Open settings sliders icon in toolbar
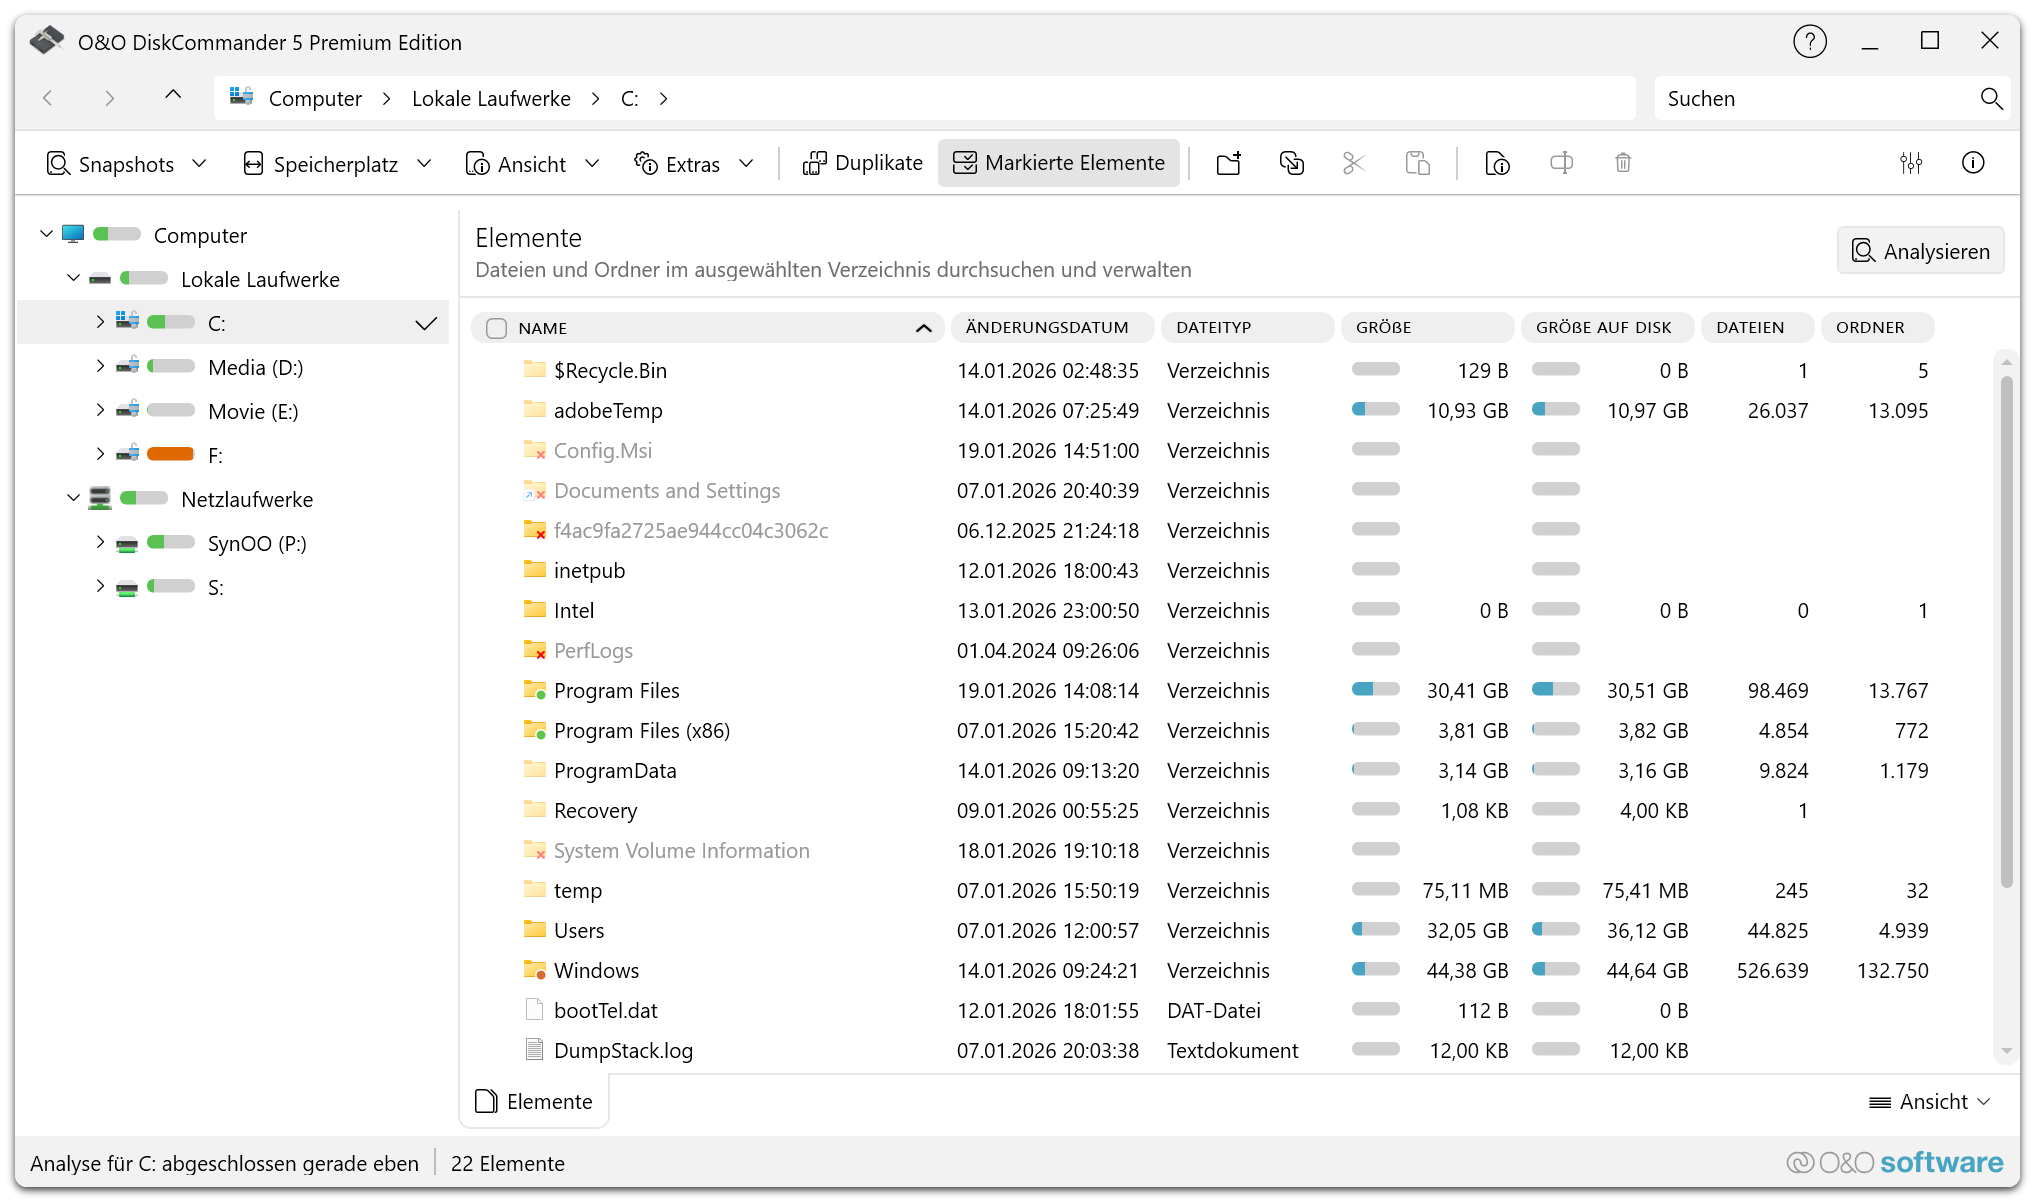 coord(1911,163)
